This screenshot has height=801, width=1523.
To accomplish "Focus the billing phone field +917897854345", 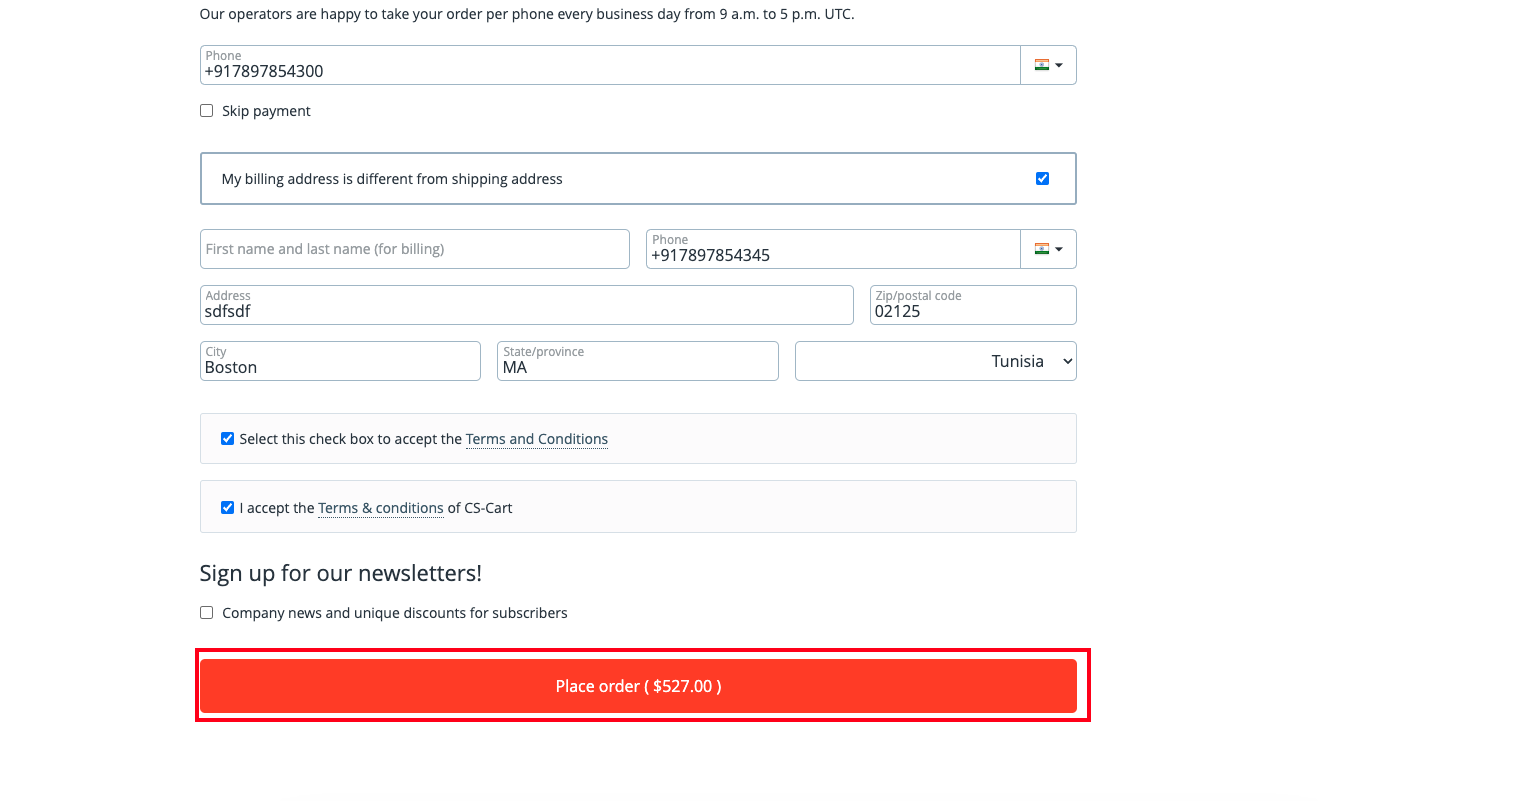I will click(x=833, y=249).
